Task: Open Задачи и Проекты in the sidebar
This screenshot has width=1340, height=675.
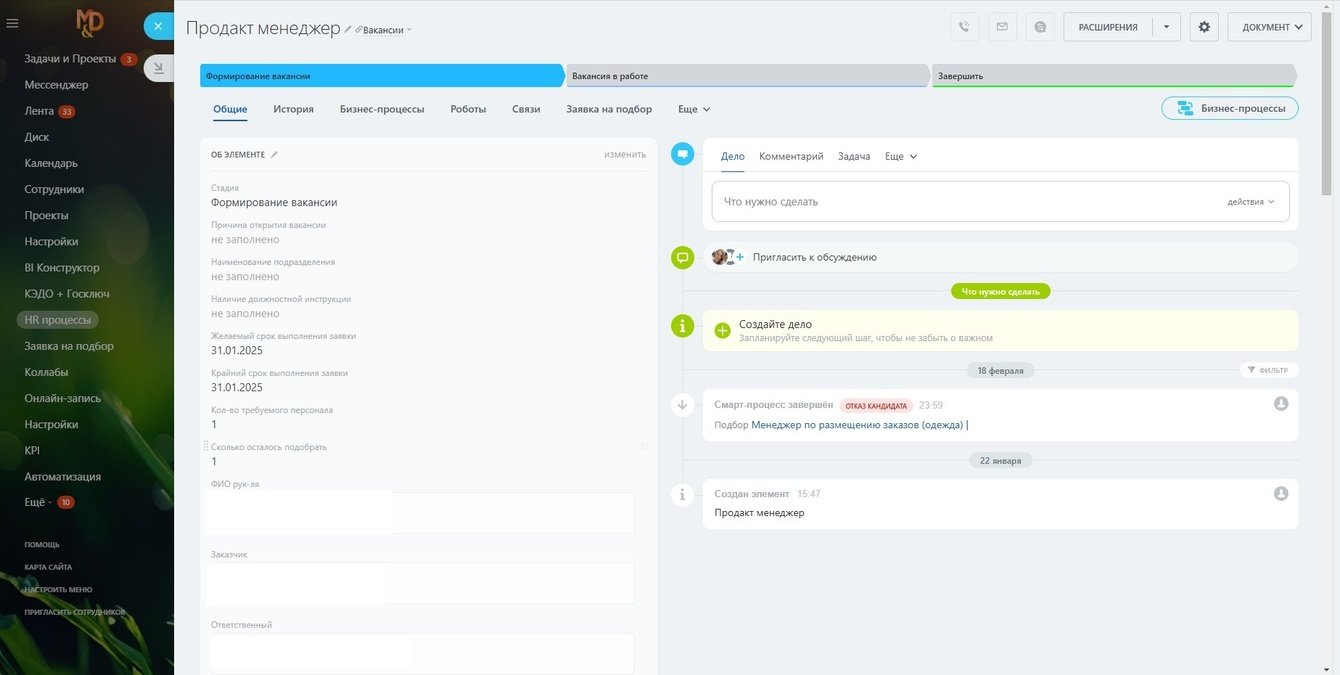Action: point(70,59)
